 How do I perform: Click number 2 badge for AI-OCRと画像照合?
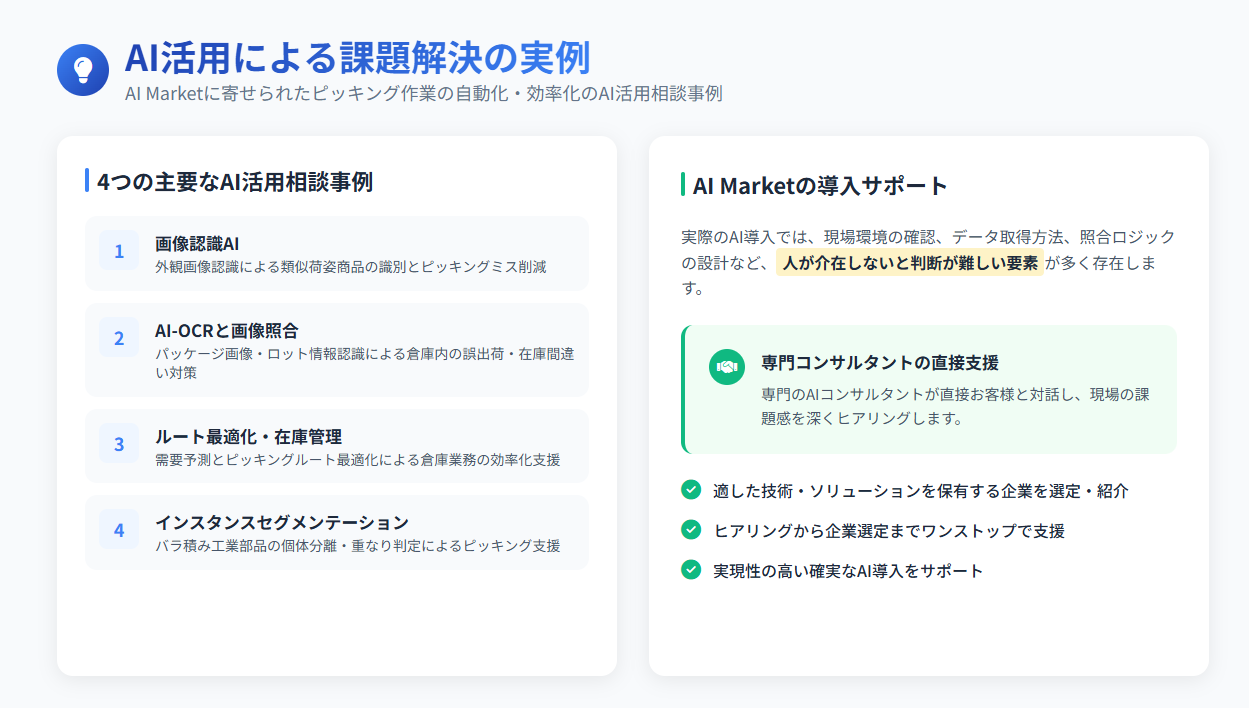119,338
